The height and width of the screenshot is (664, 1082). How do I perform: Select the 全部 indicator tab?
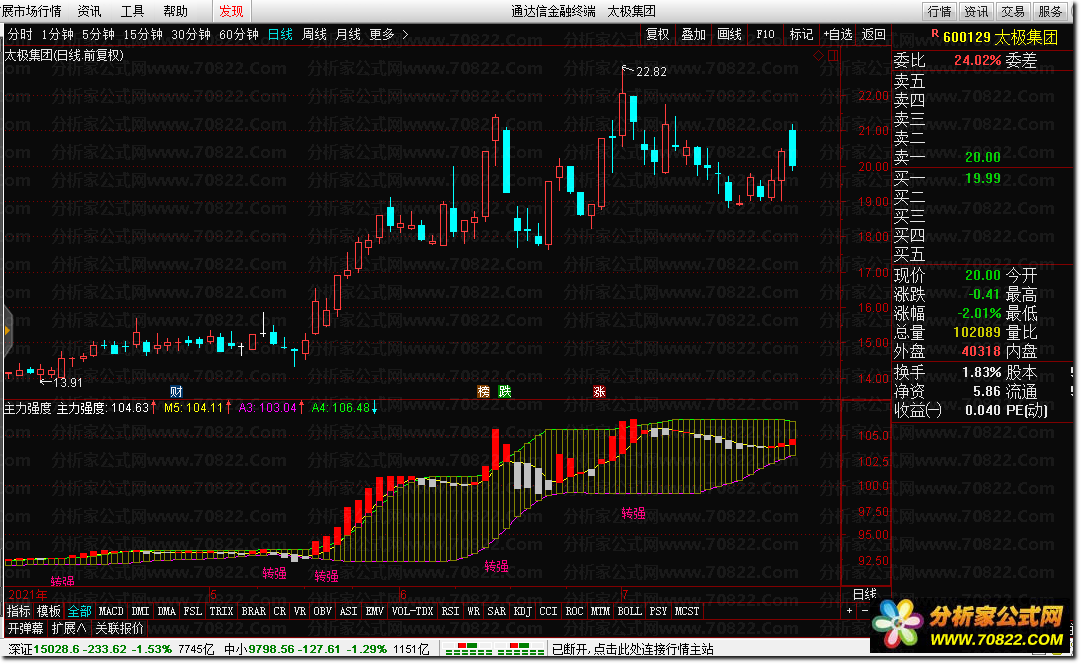tap(79, 611)
